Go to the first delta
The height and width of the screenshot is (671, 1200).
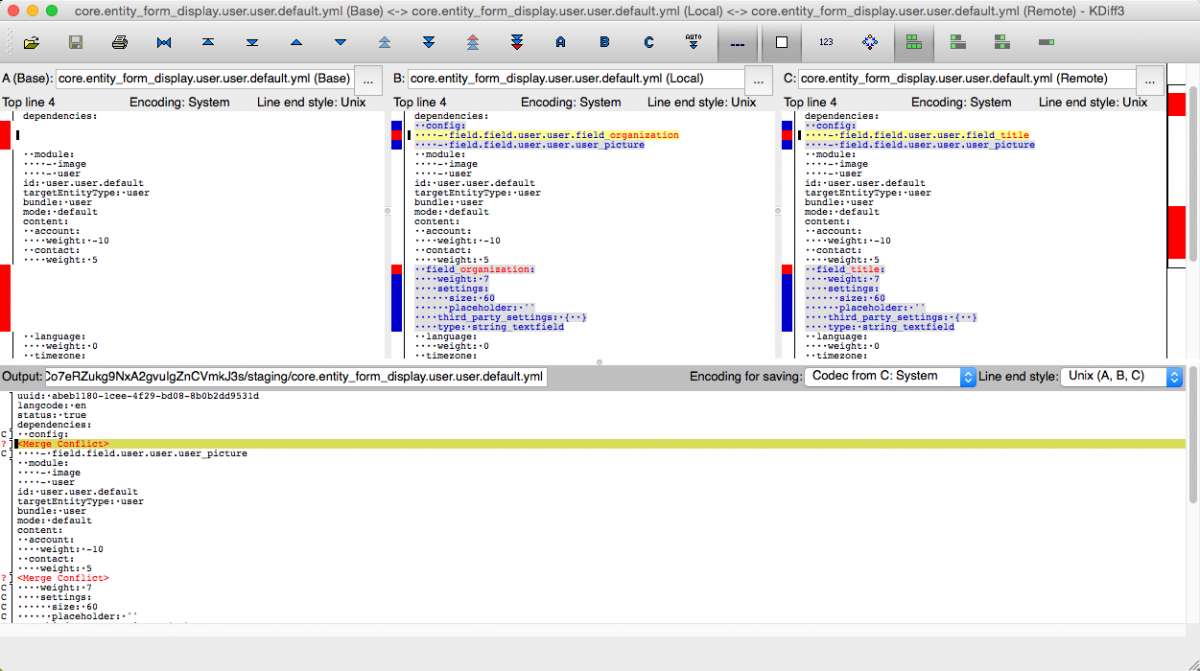point(208,42)
